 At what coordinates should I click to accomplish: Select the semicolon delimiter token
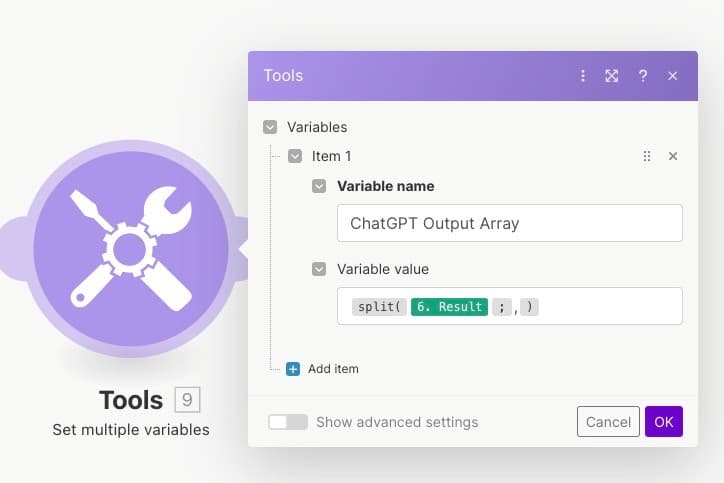502,307
